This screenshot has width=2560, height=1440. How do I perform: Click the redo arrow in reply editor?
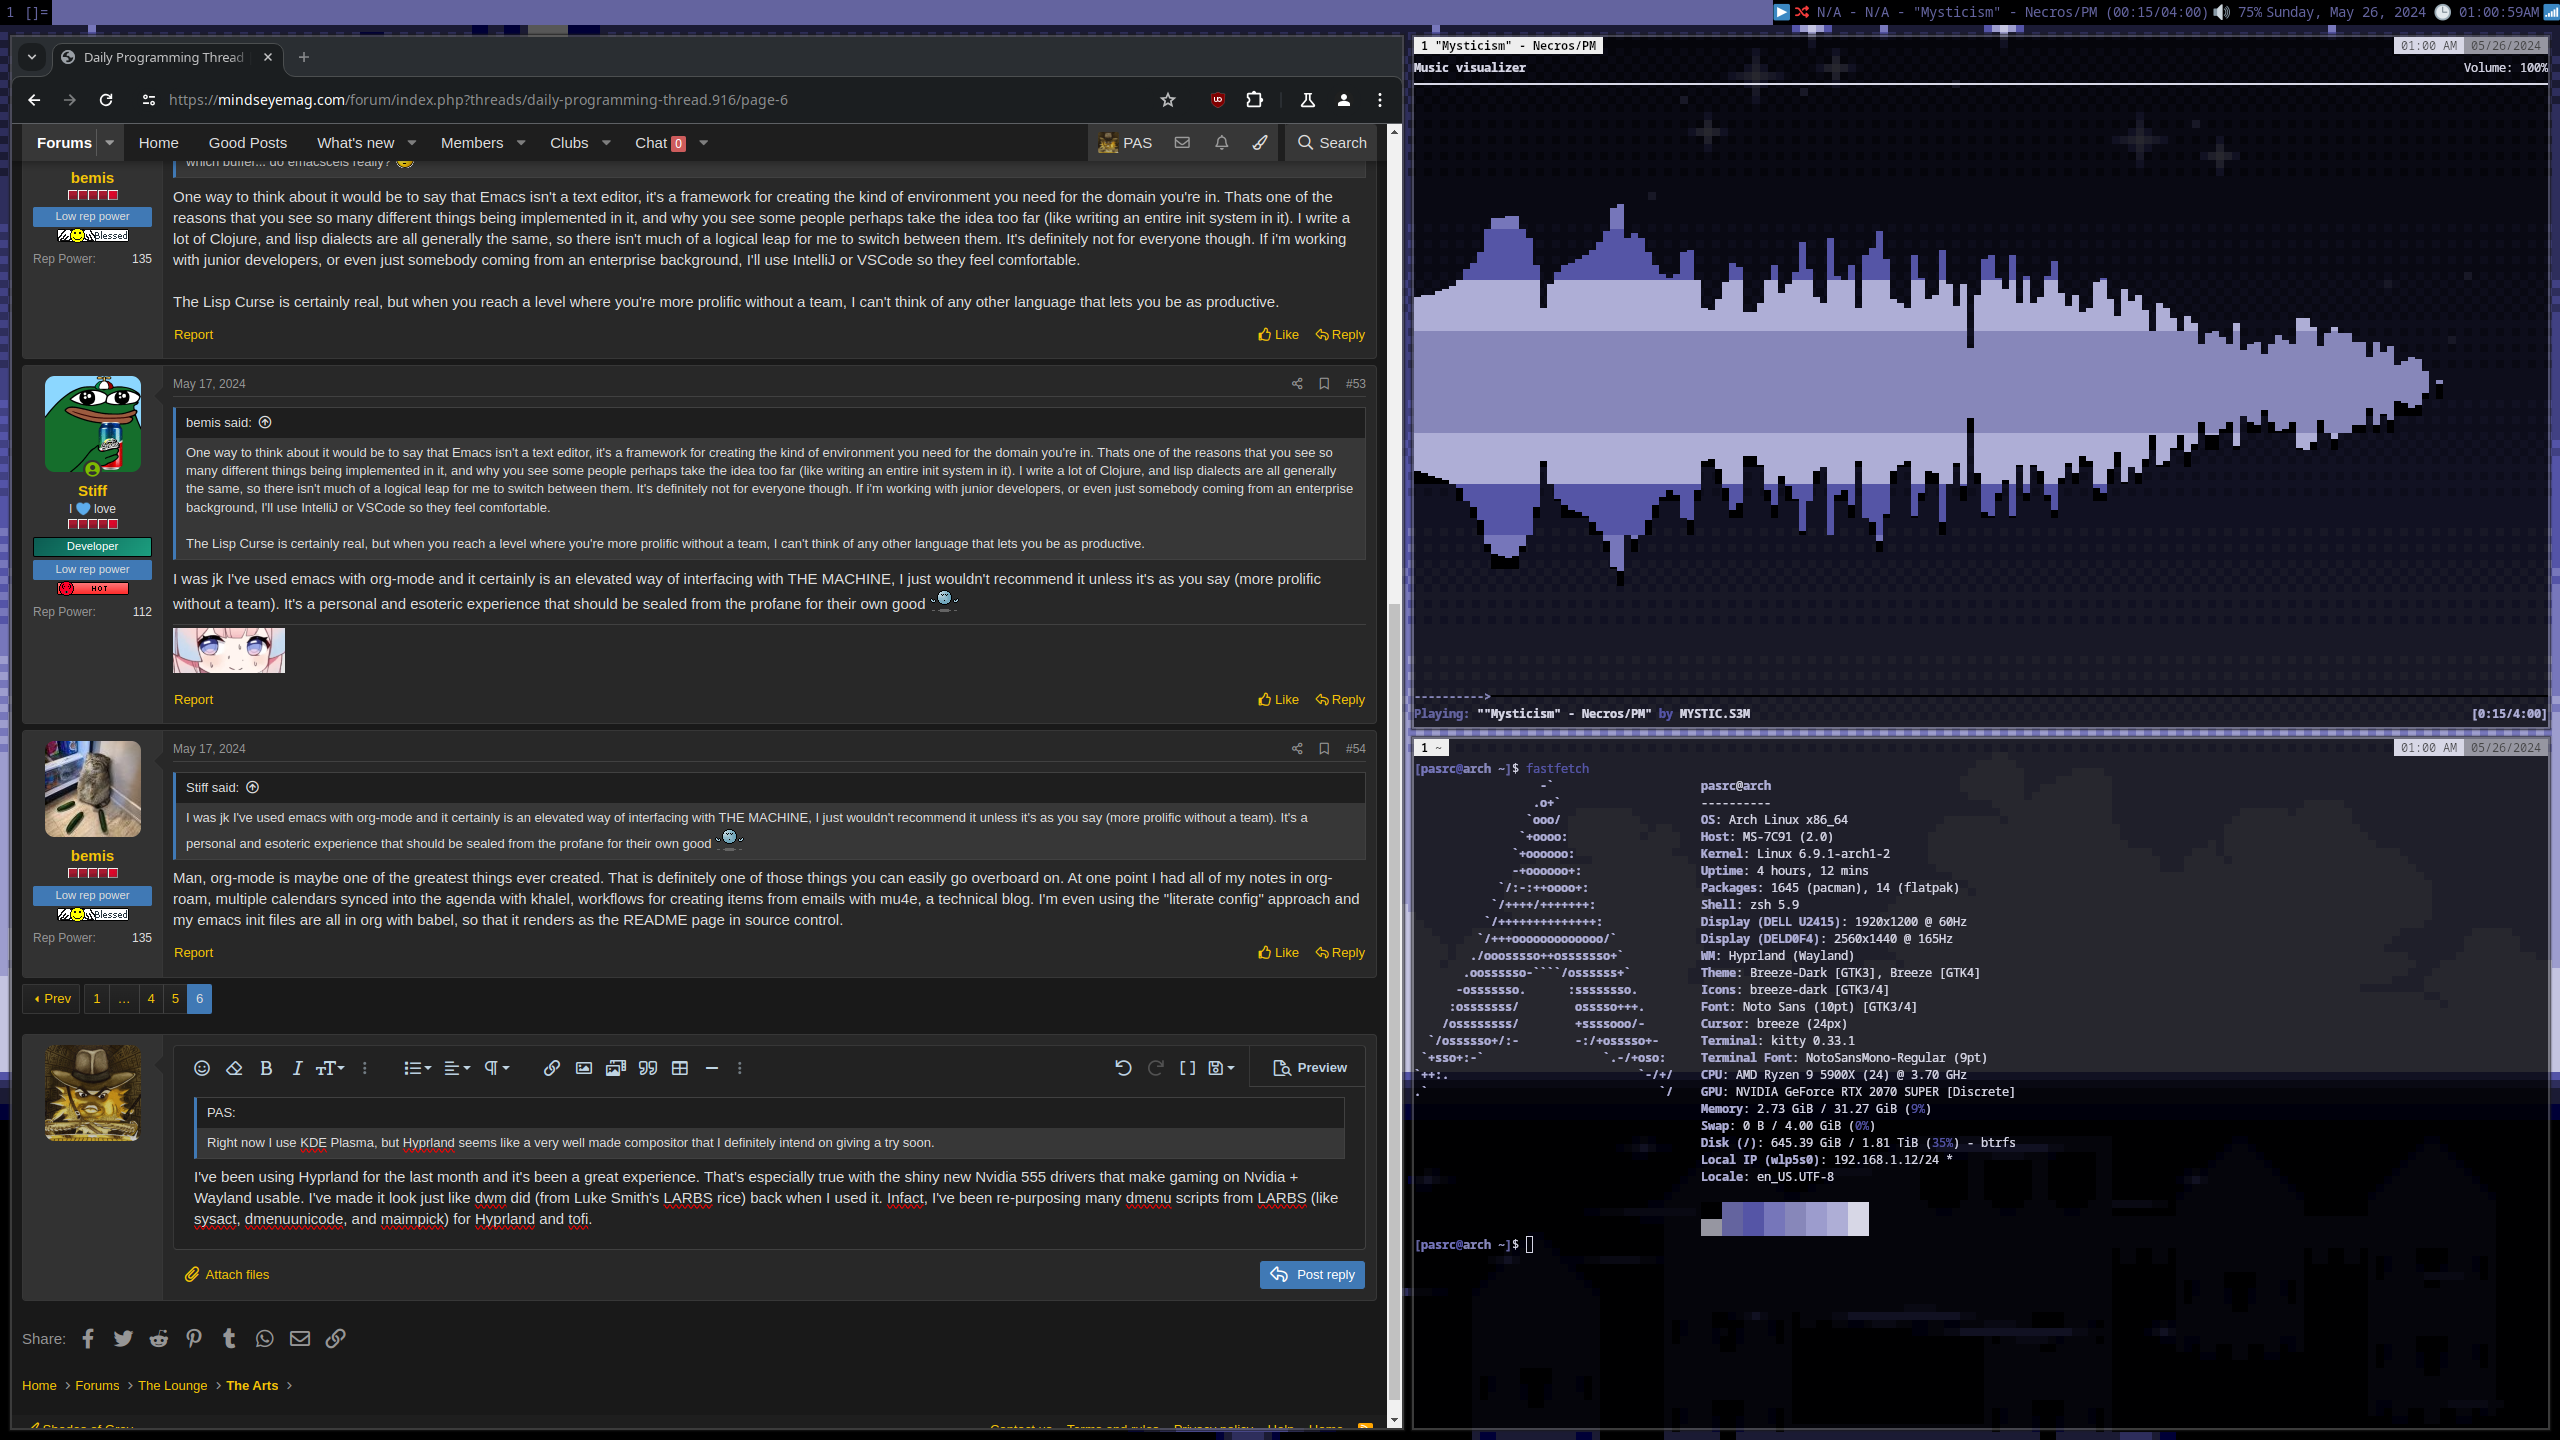coord(1156,1068)
